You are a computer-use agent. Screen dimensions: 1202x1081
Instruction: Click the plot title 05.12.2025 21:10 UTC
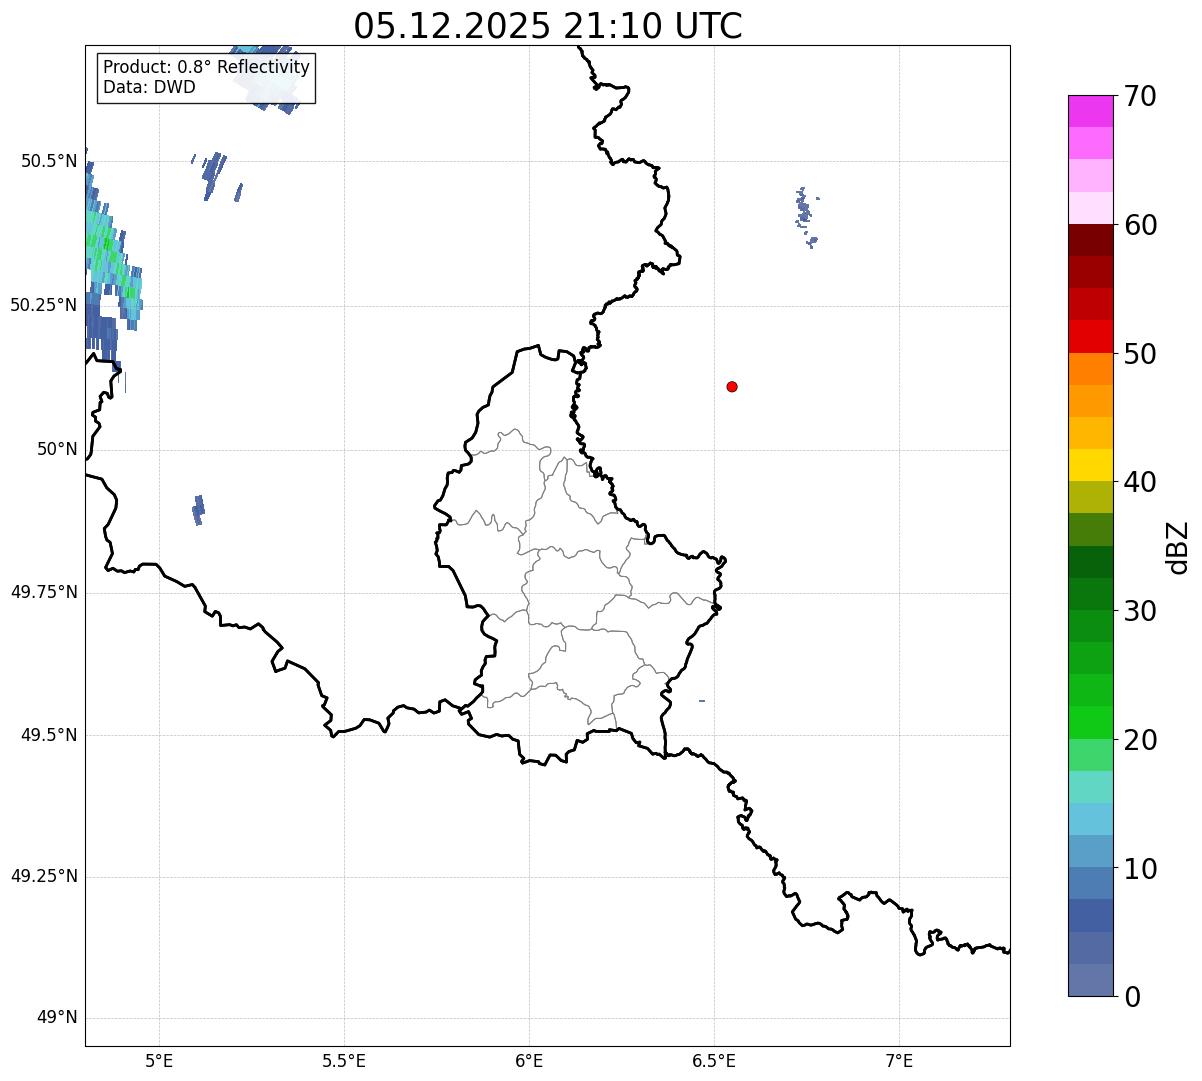pos(548,26)
